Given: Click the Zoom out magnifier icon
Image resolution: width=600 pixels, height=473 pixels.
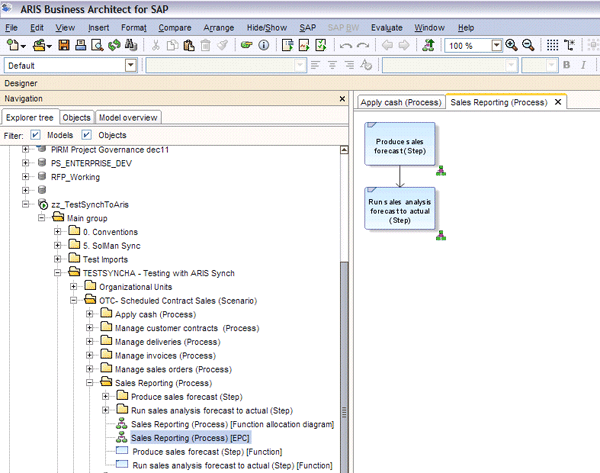Looking at the screenshot, I should point(528,45).
